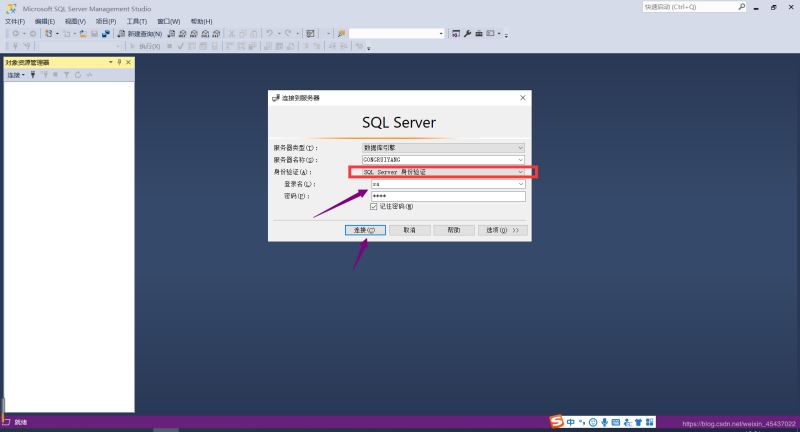
Task: Open the 项目(P) menu
Action: point(106,21)
